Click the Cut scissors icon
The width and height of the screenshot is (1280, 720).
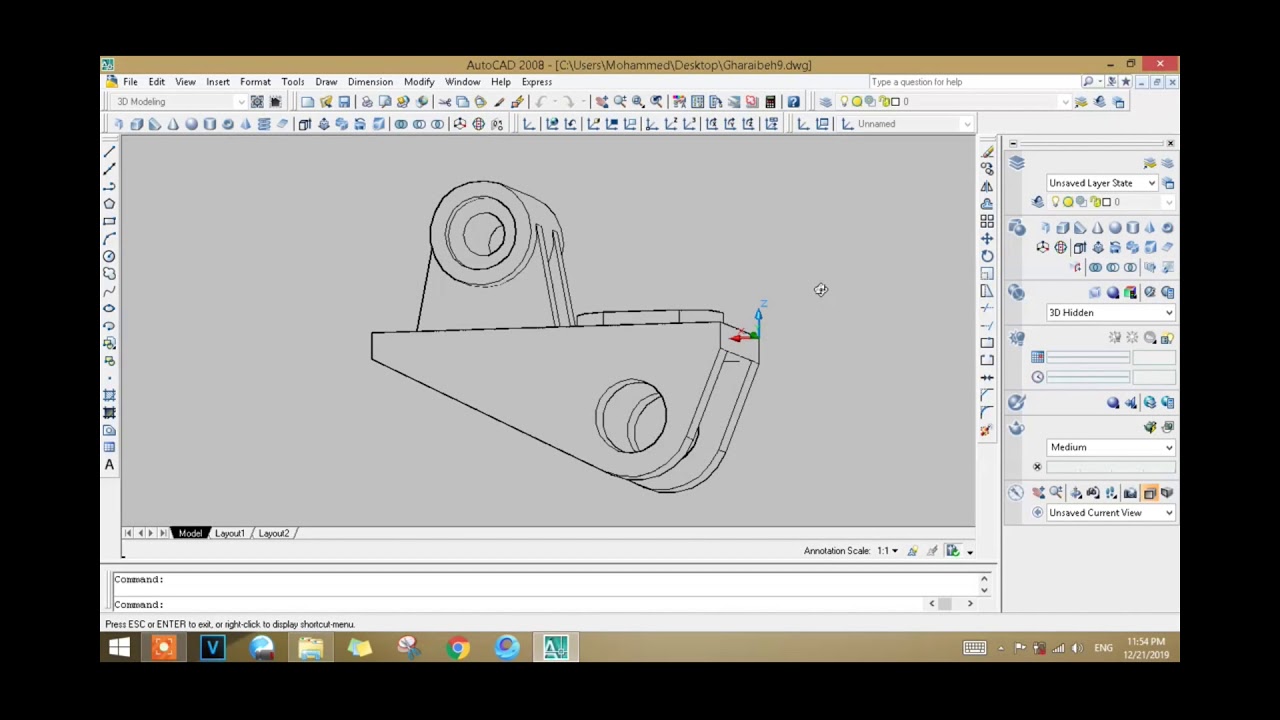coord(444,102)
